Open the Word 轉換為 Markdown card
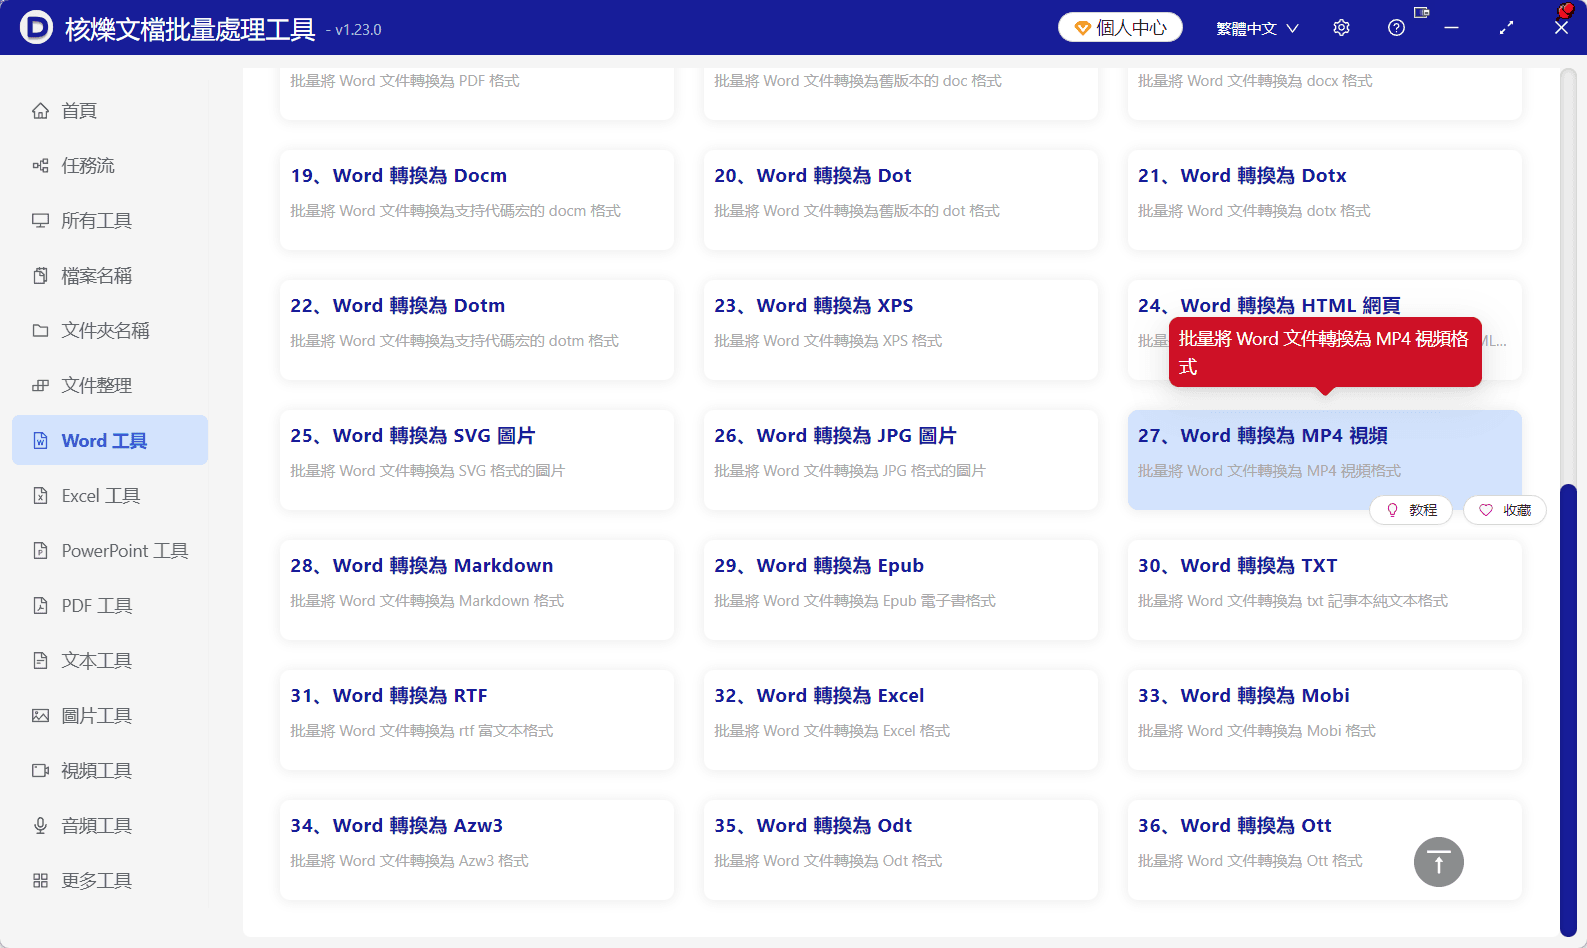The height and width of the screenshot is (948, 1587). (477, 590)
